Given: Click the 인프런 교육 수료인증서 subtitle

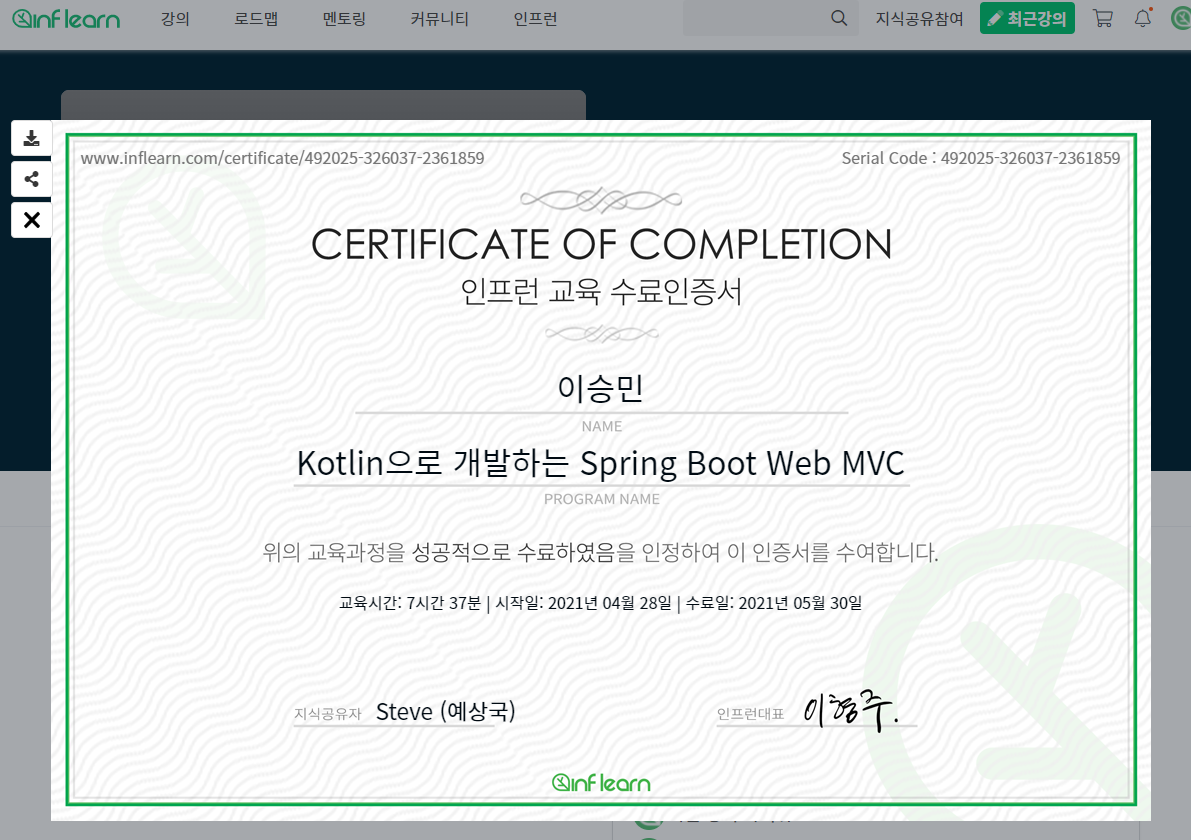Looking at the screenshot, I should pos(601,292).
